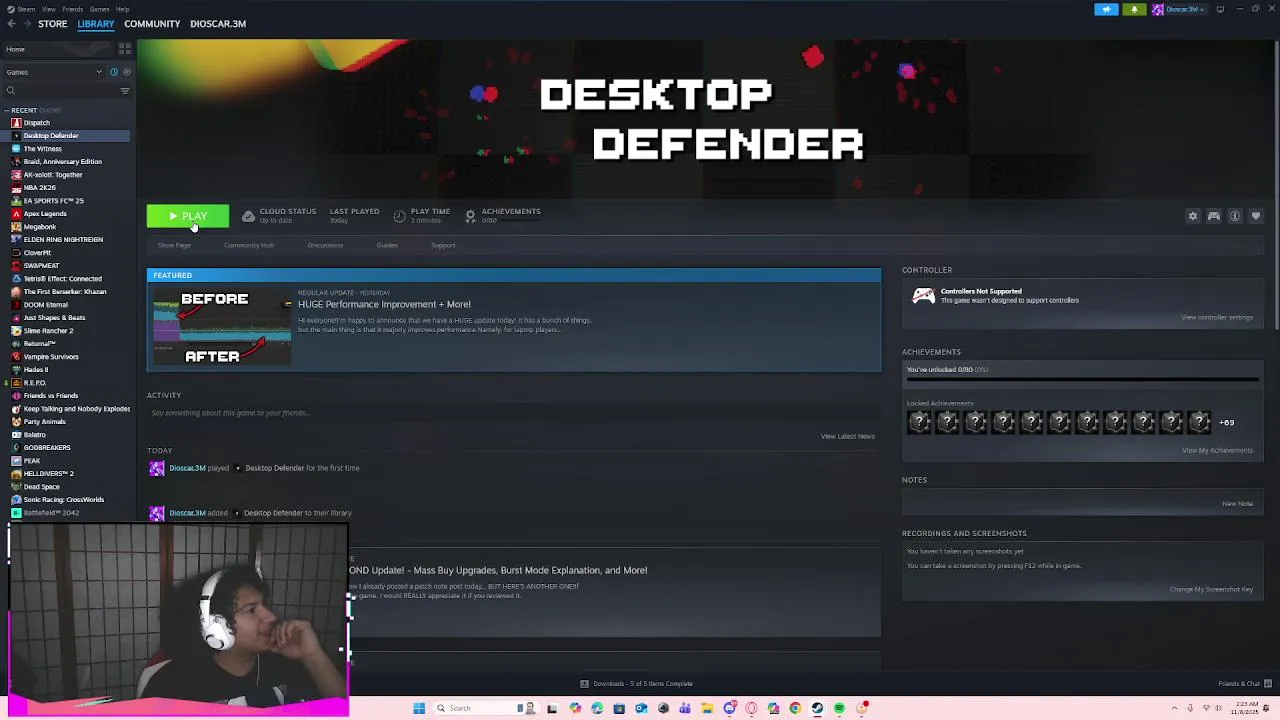Toggle sort by recent activity clock icon
Screen dimensions: 1280x720
click(x=113, y=72)
